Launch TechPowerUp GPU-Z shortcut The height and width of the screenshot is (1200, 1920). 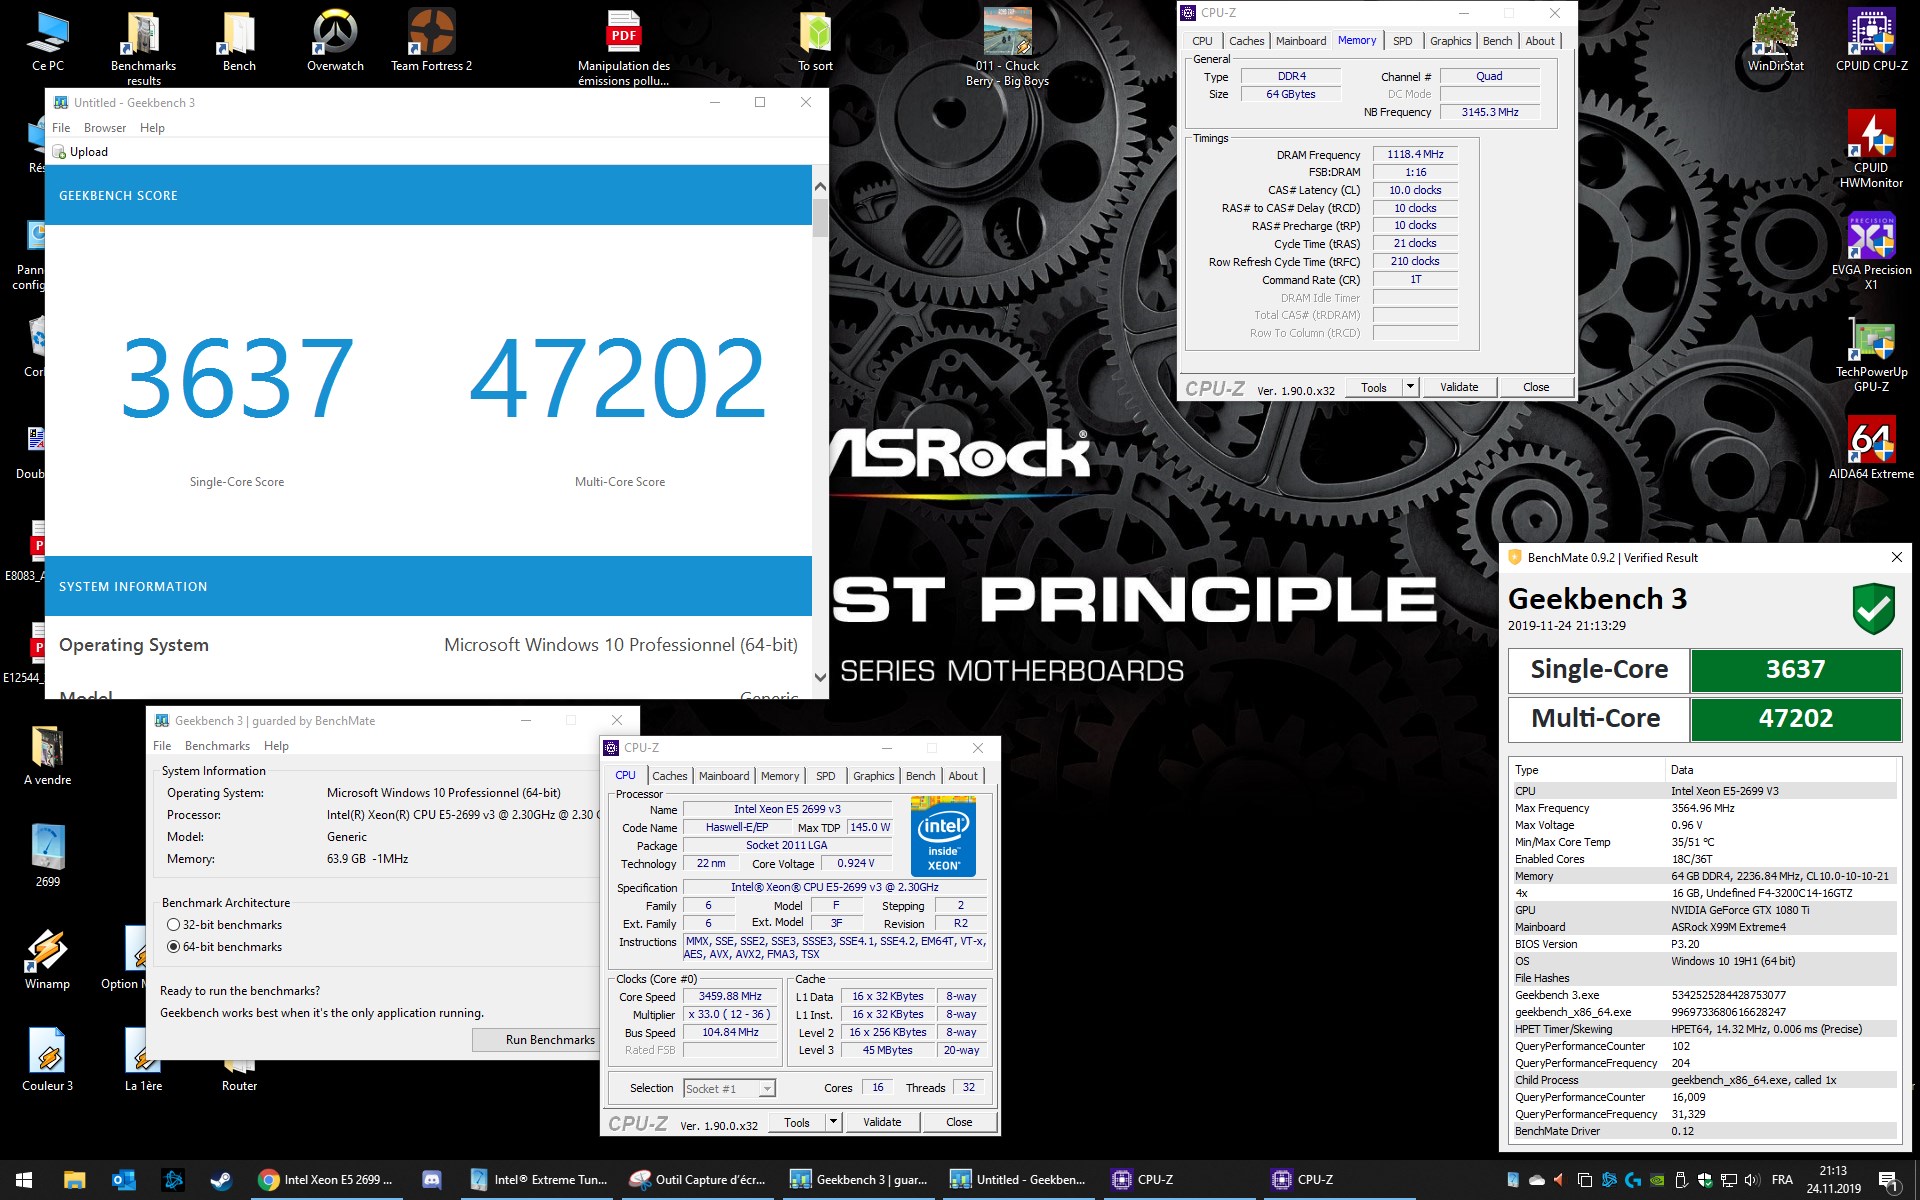click(x=1871, y=354)
